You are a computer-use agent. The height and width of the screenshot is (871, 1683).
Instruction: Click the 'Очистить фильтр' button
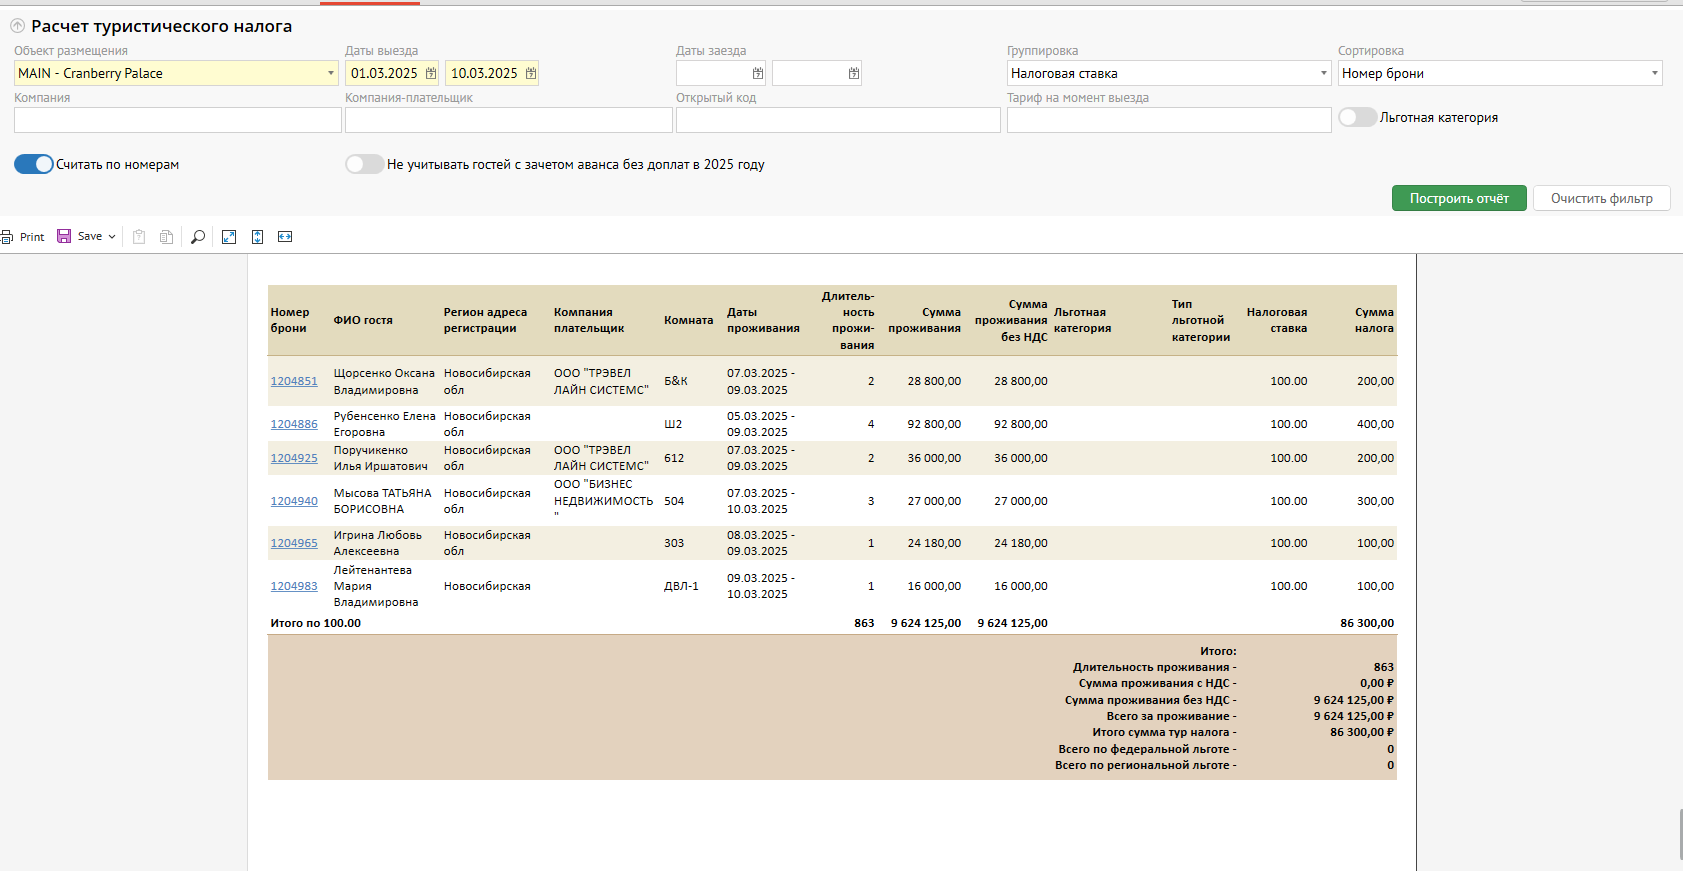[x=1601, y=198]
